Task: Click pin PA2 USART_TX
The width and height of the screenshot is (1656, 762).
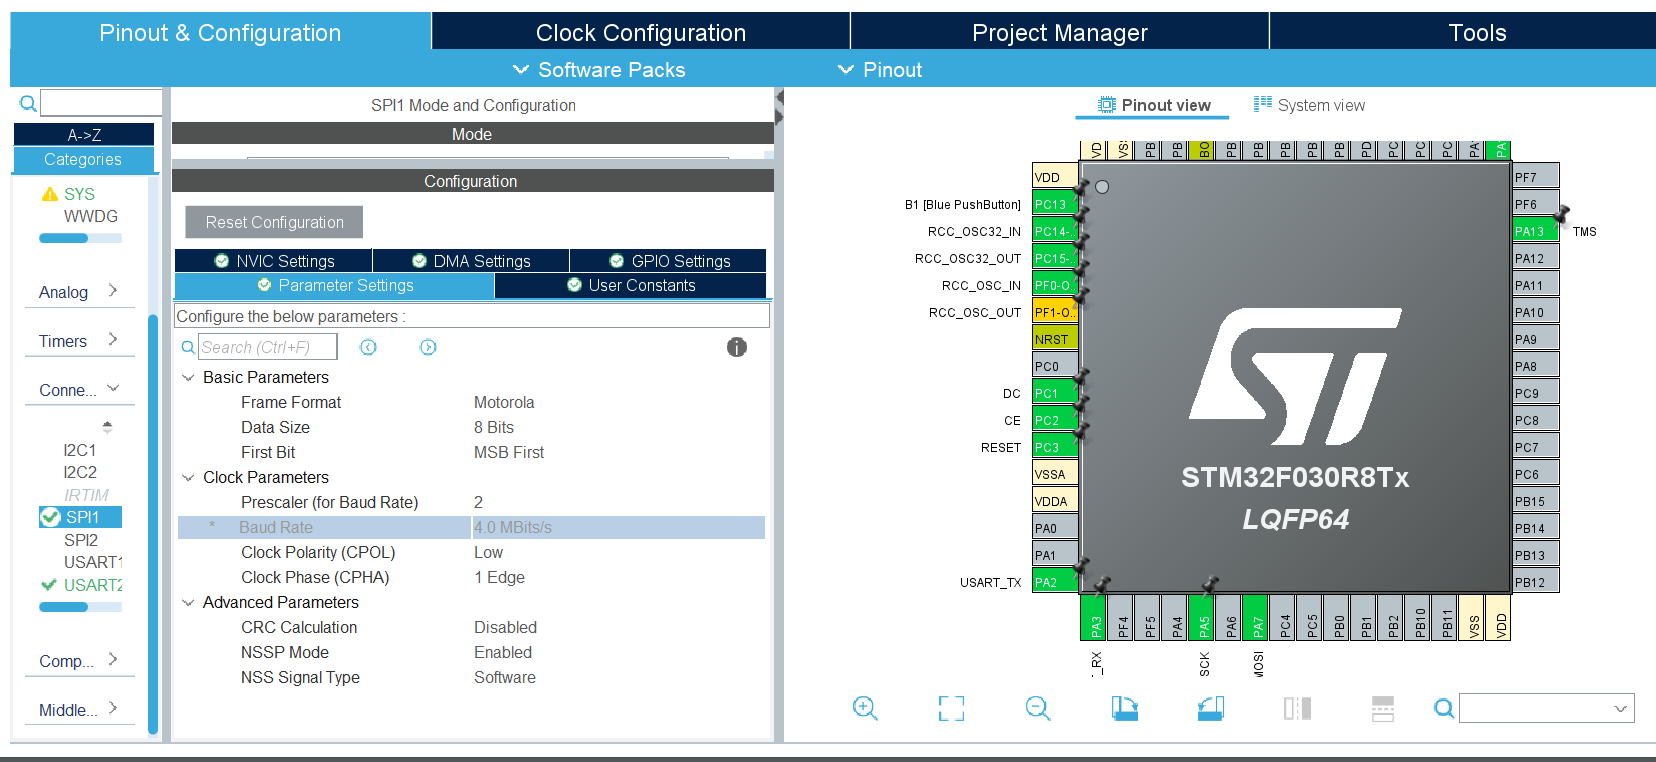Action: 1055,582
